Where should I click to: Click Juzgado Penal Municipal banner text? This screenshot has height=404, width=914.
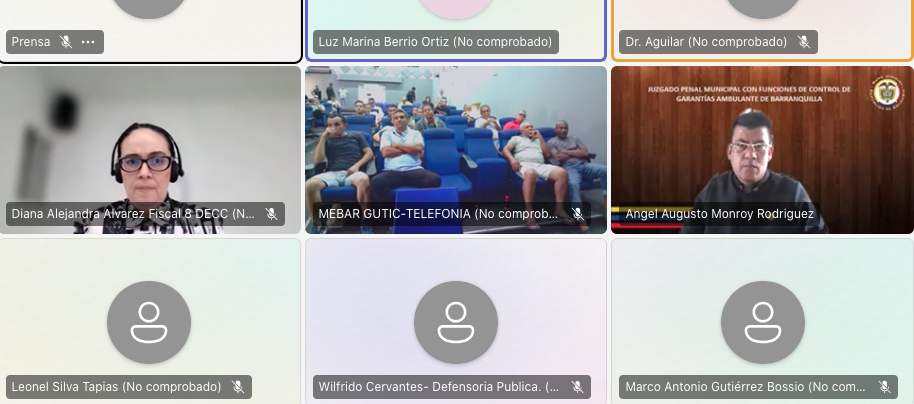pyautogui.click(x=748, y=94)
